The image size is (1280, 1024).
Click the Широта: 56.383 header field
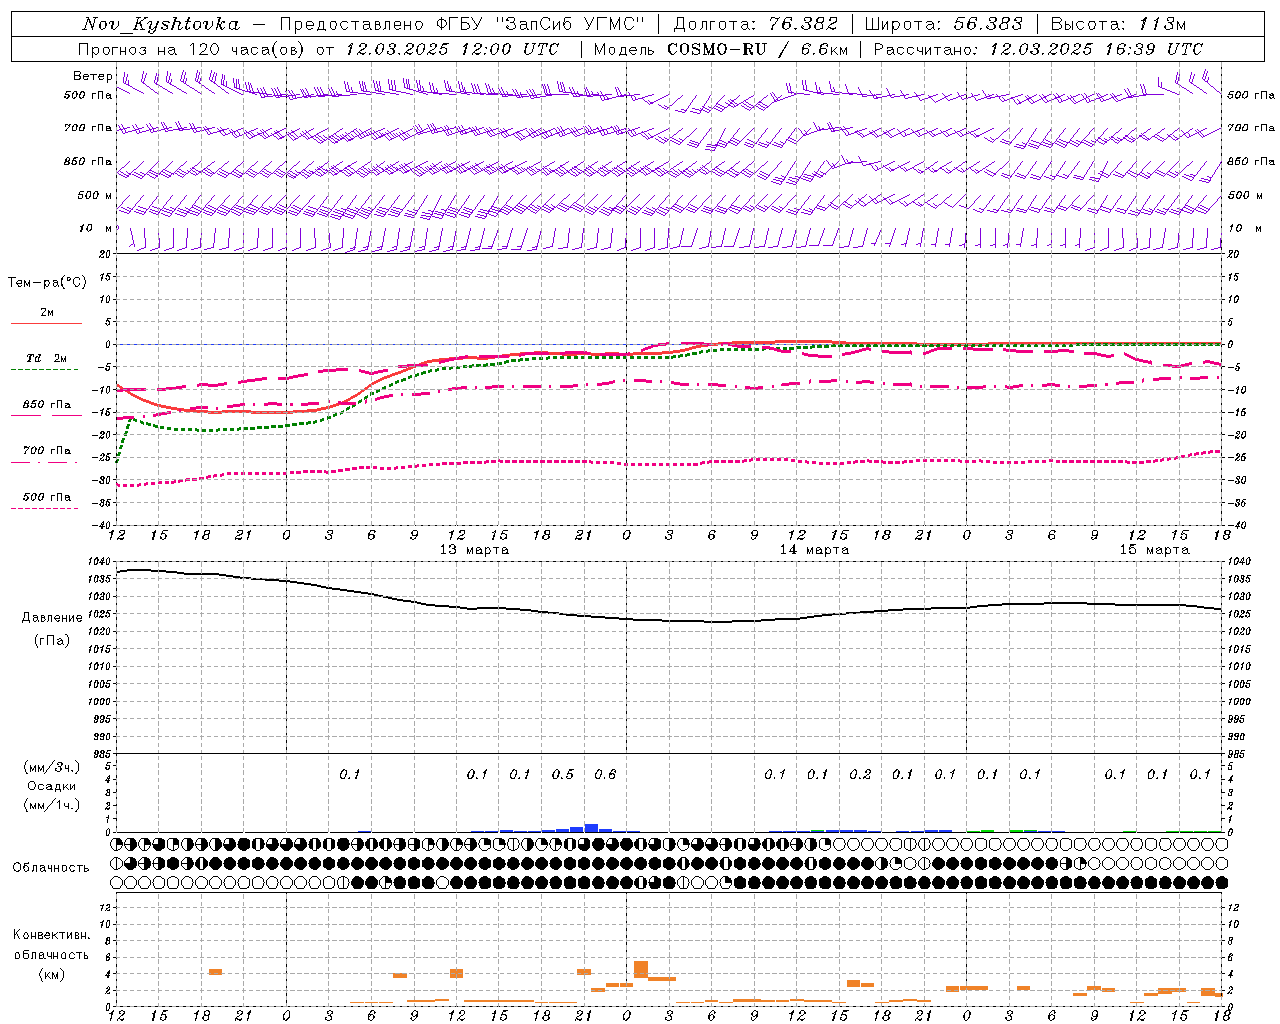point(944,24)
